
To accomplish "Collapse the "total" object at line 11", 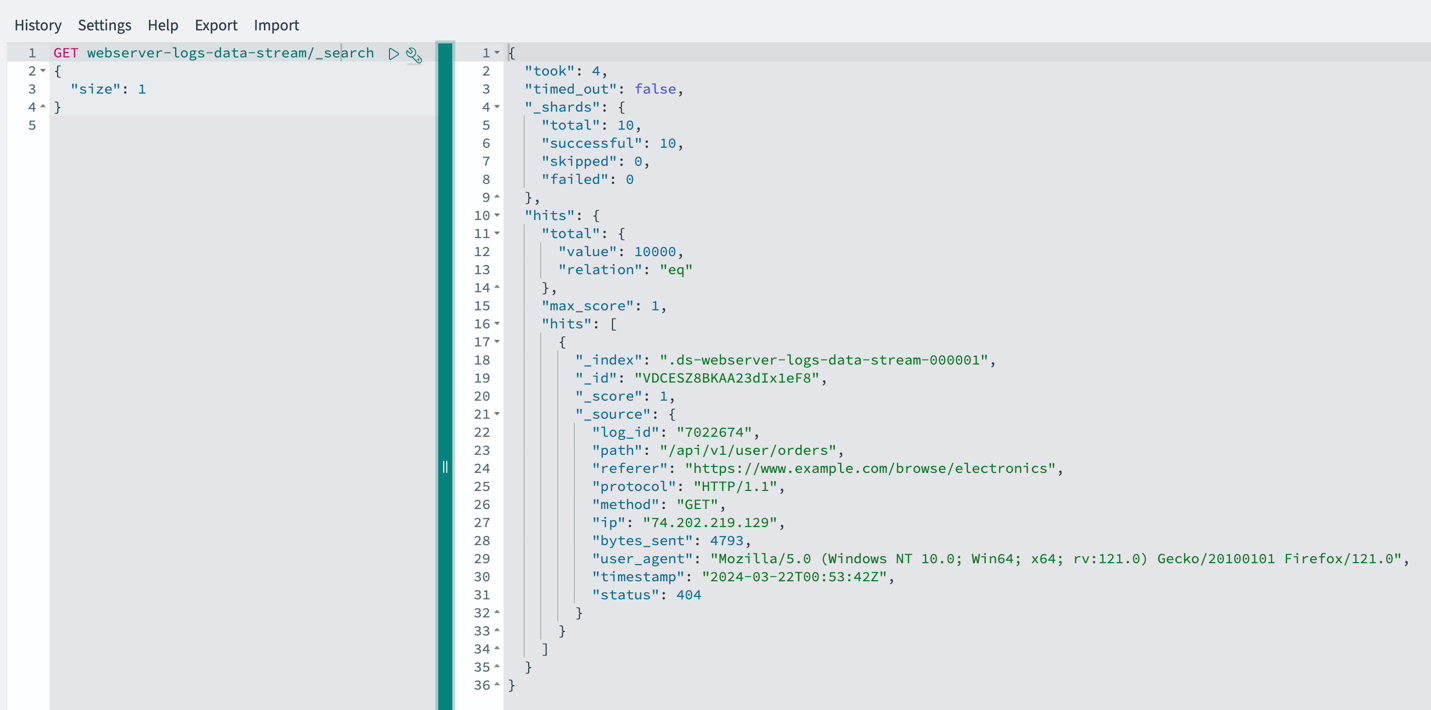I will click(x=497, y=233).
